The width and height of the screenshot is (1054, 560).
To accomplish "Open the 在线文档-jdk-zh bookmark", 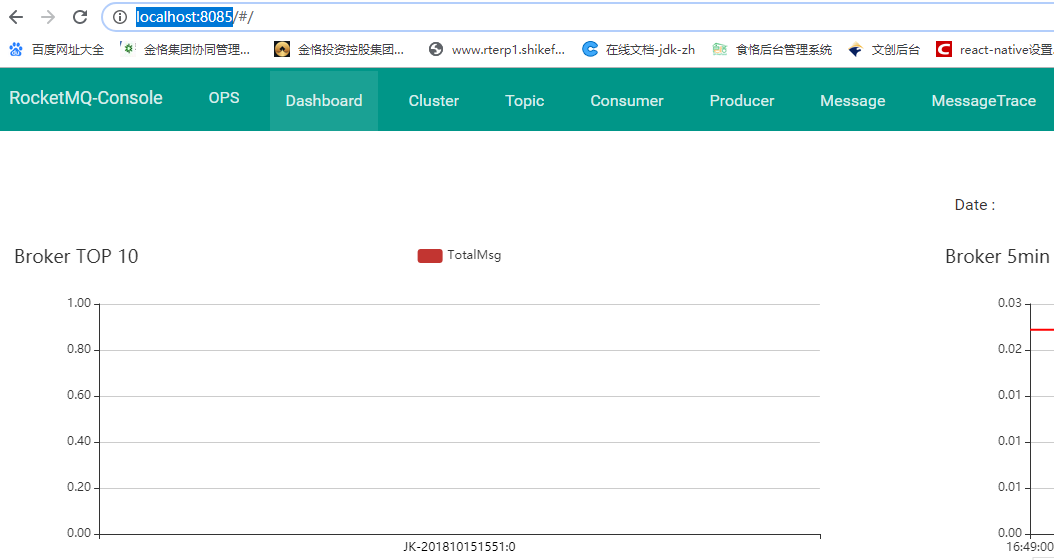I will tap(639, 49).
